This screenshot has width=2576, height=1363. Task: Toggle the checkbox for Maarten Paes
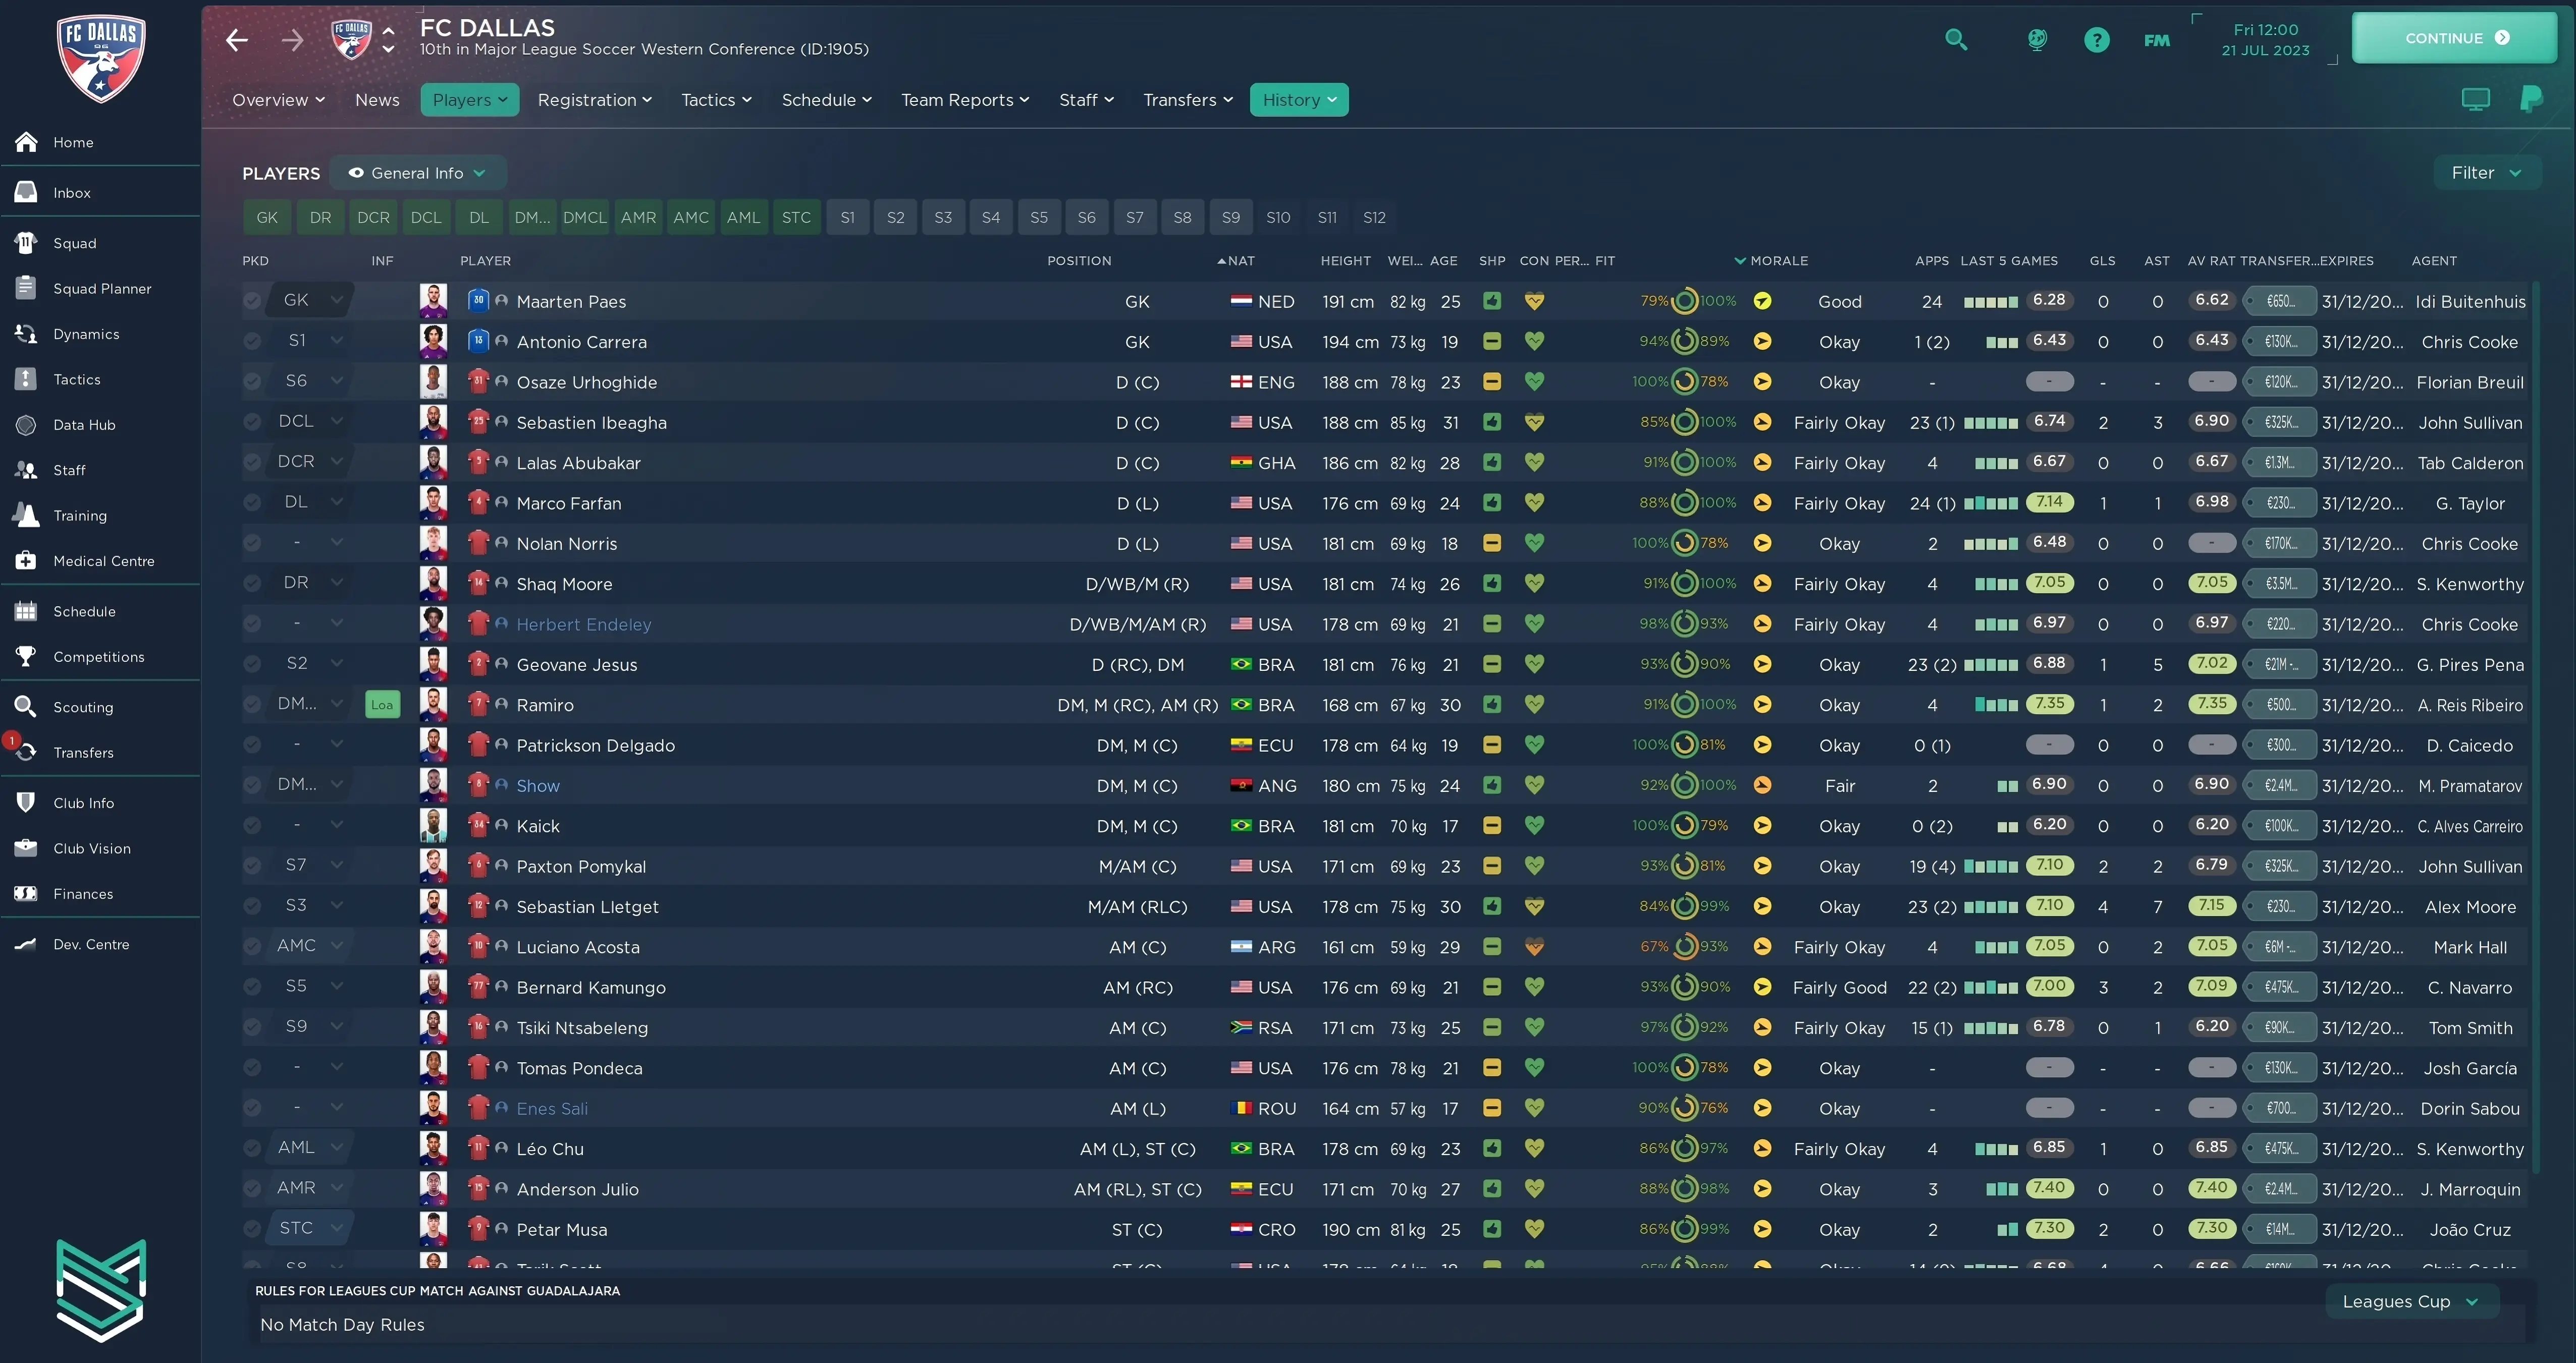pyautogui.click(x=252, y=301)
